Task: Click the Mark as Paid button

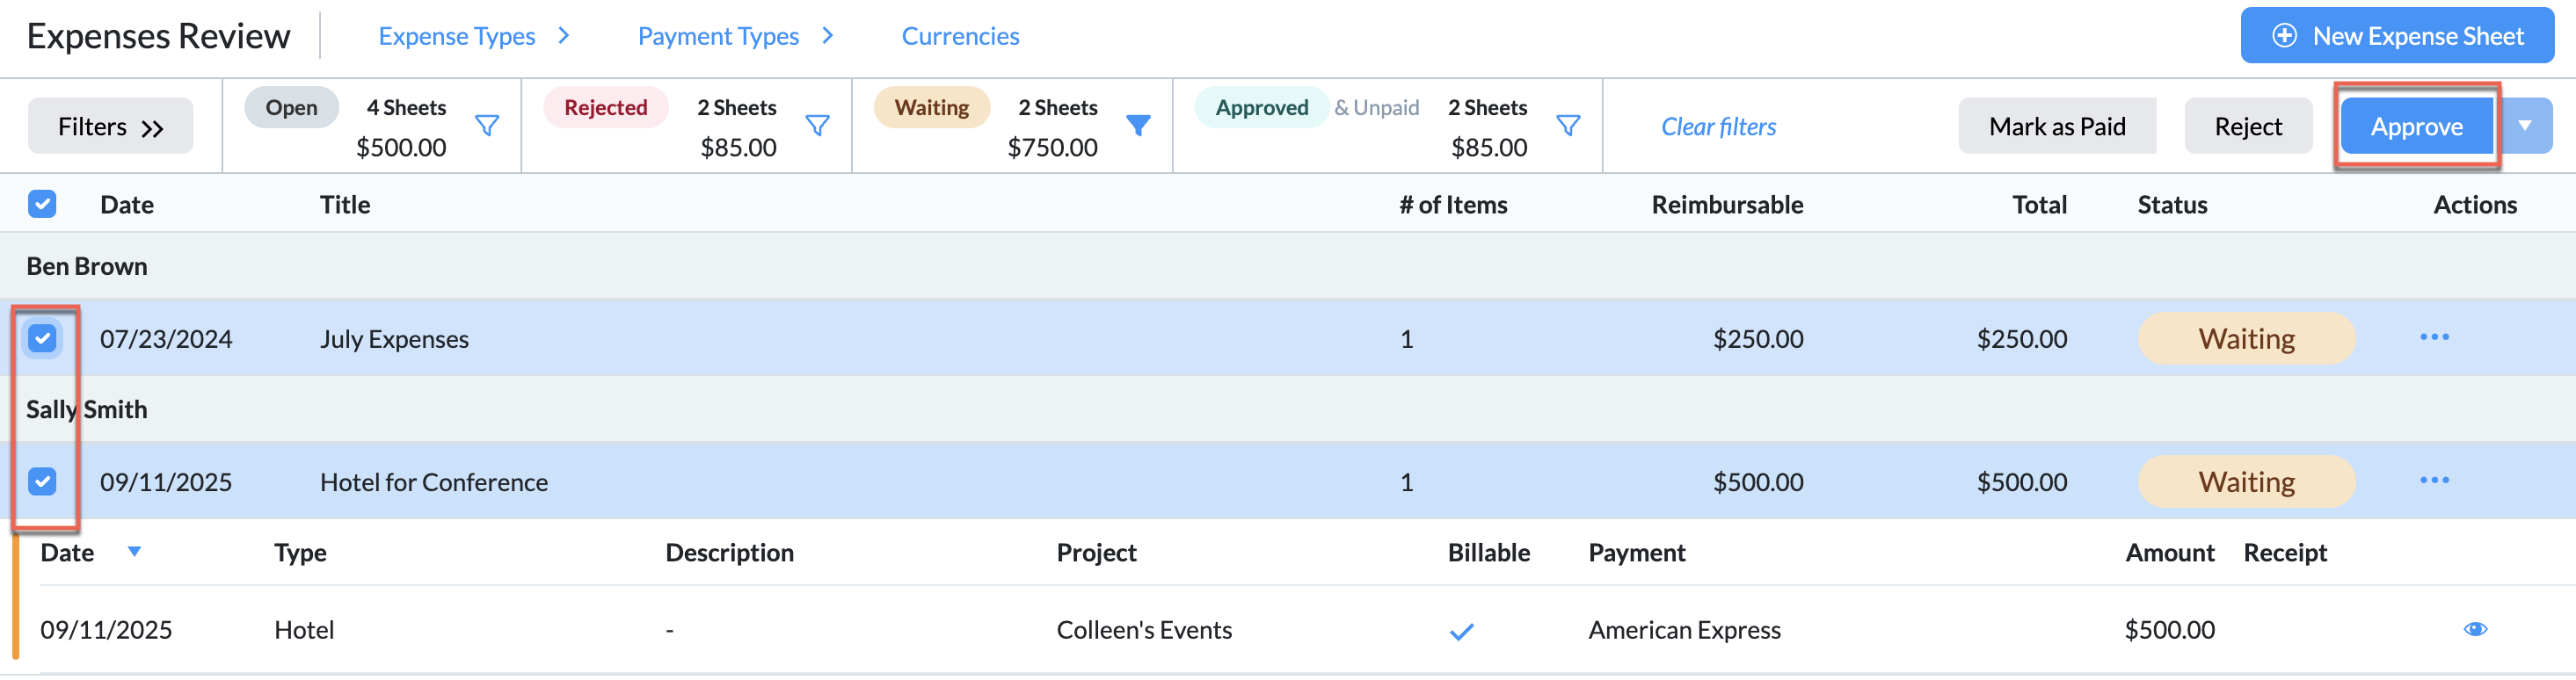Action: (2057, 126)
